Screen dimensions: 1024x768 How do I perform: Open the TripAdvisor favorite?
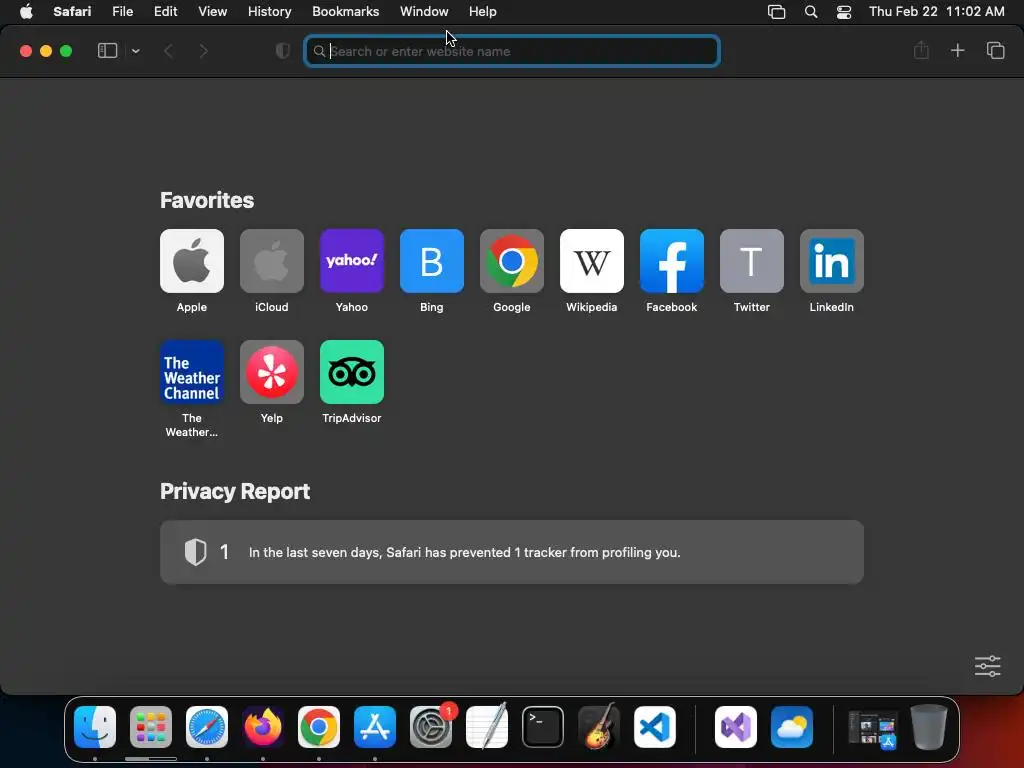tap(351, 372)
